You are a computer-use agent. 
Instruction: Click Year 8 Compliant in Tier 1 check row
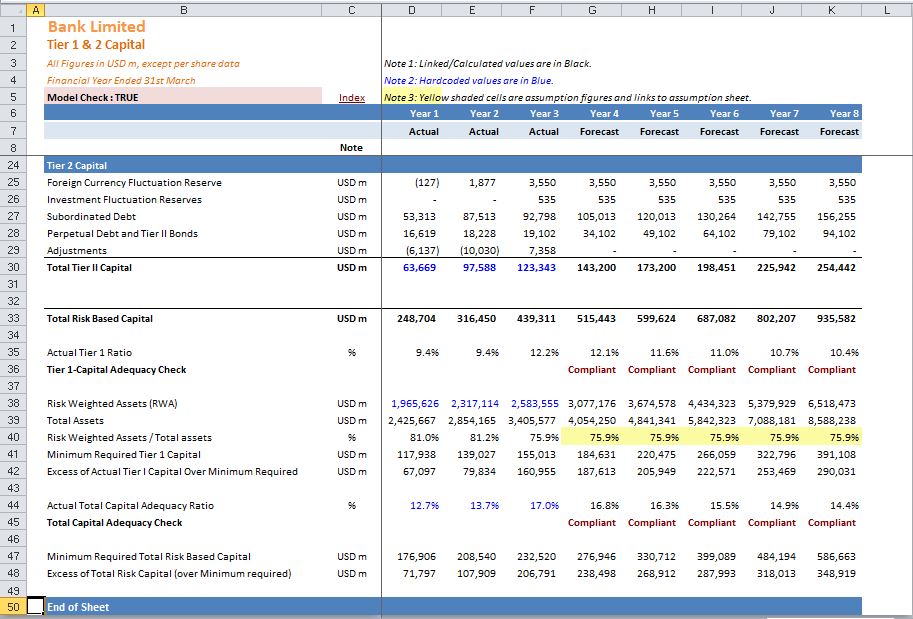[x=831, y=370]
